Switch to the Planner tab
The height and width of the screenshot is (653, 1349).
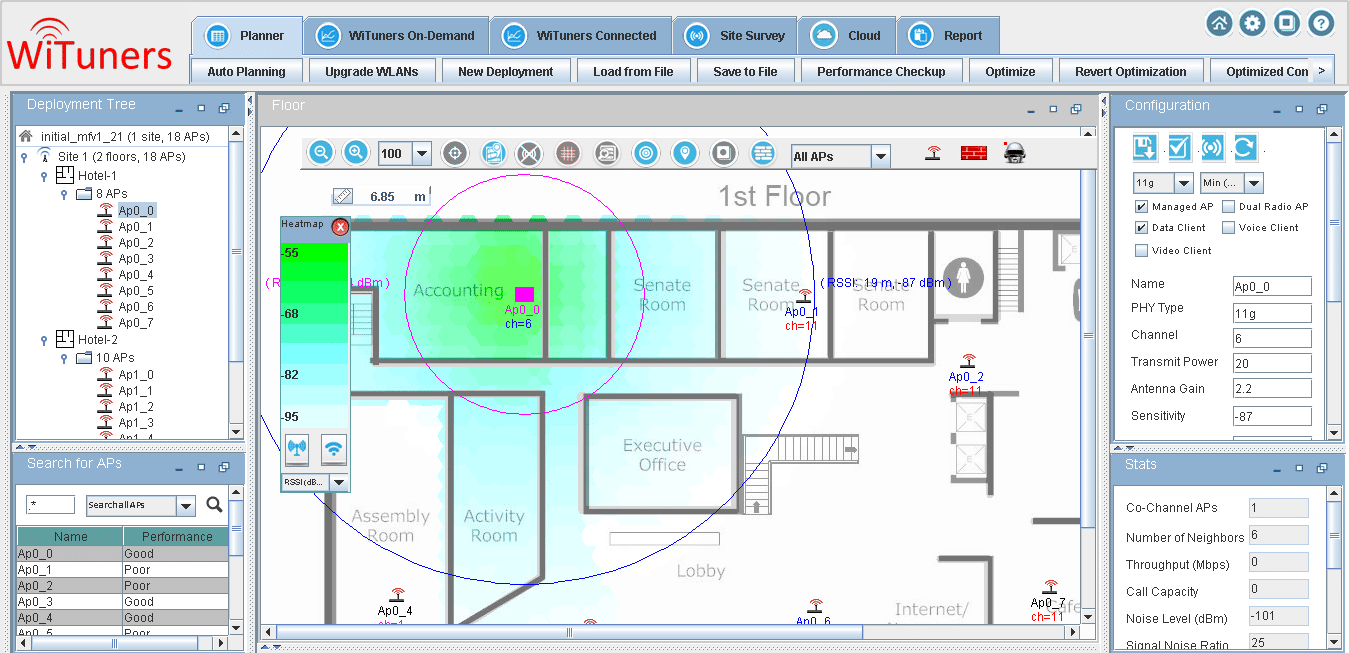pos(247,35)
